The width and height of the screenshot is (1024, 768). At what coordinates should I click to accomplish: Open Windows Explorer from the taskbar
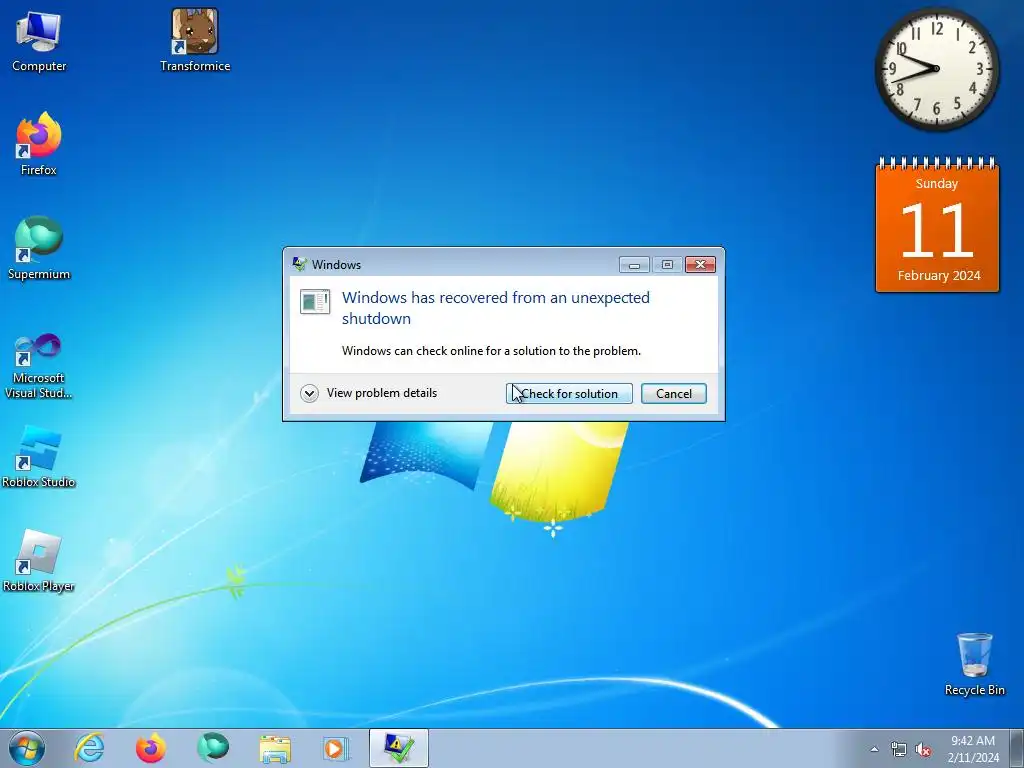point(275,748)
